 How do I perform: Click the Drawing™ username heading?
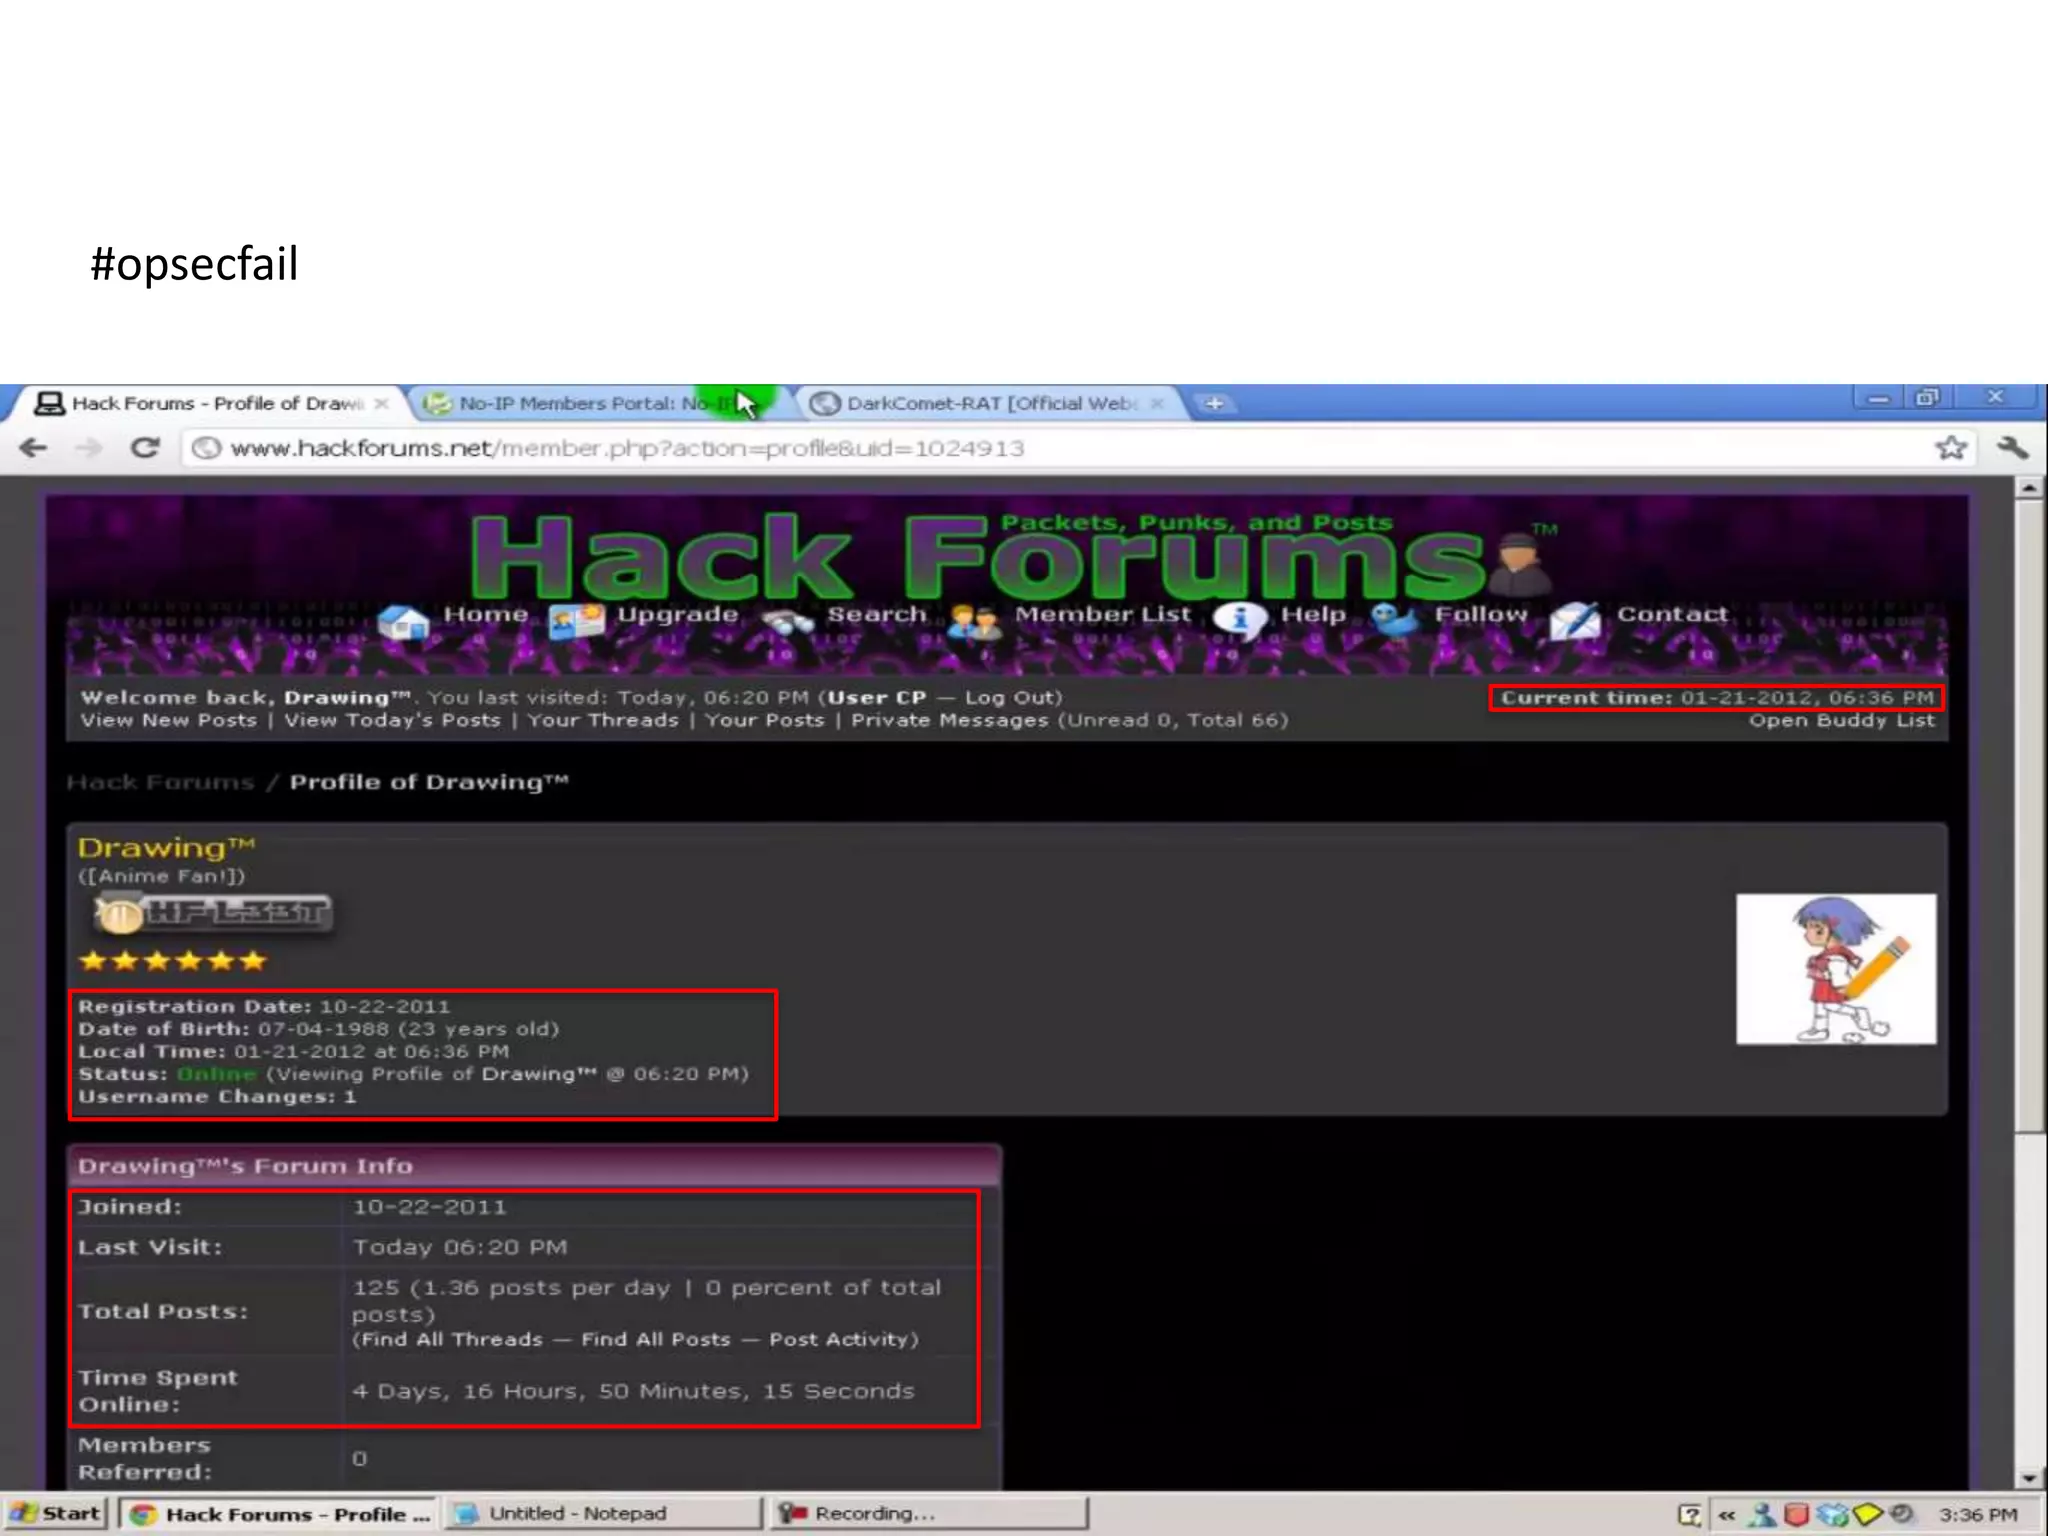(167, 848)
